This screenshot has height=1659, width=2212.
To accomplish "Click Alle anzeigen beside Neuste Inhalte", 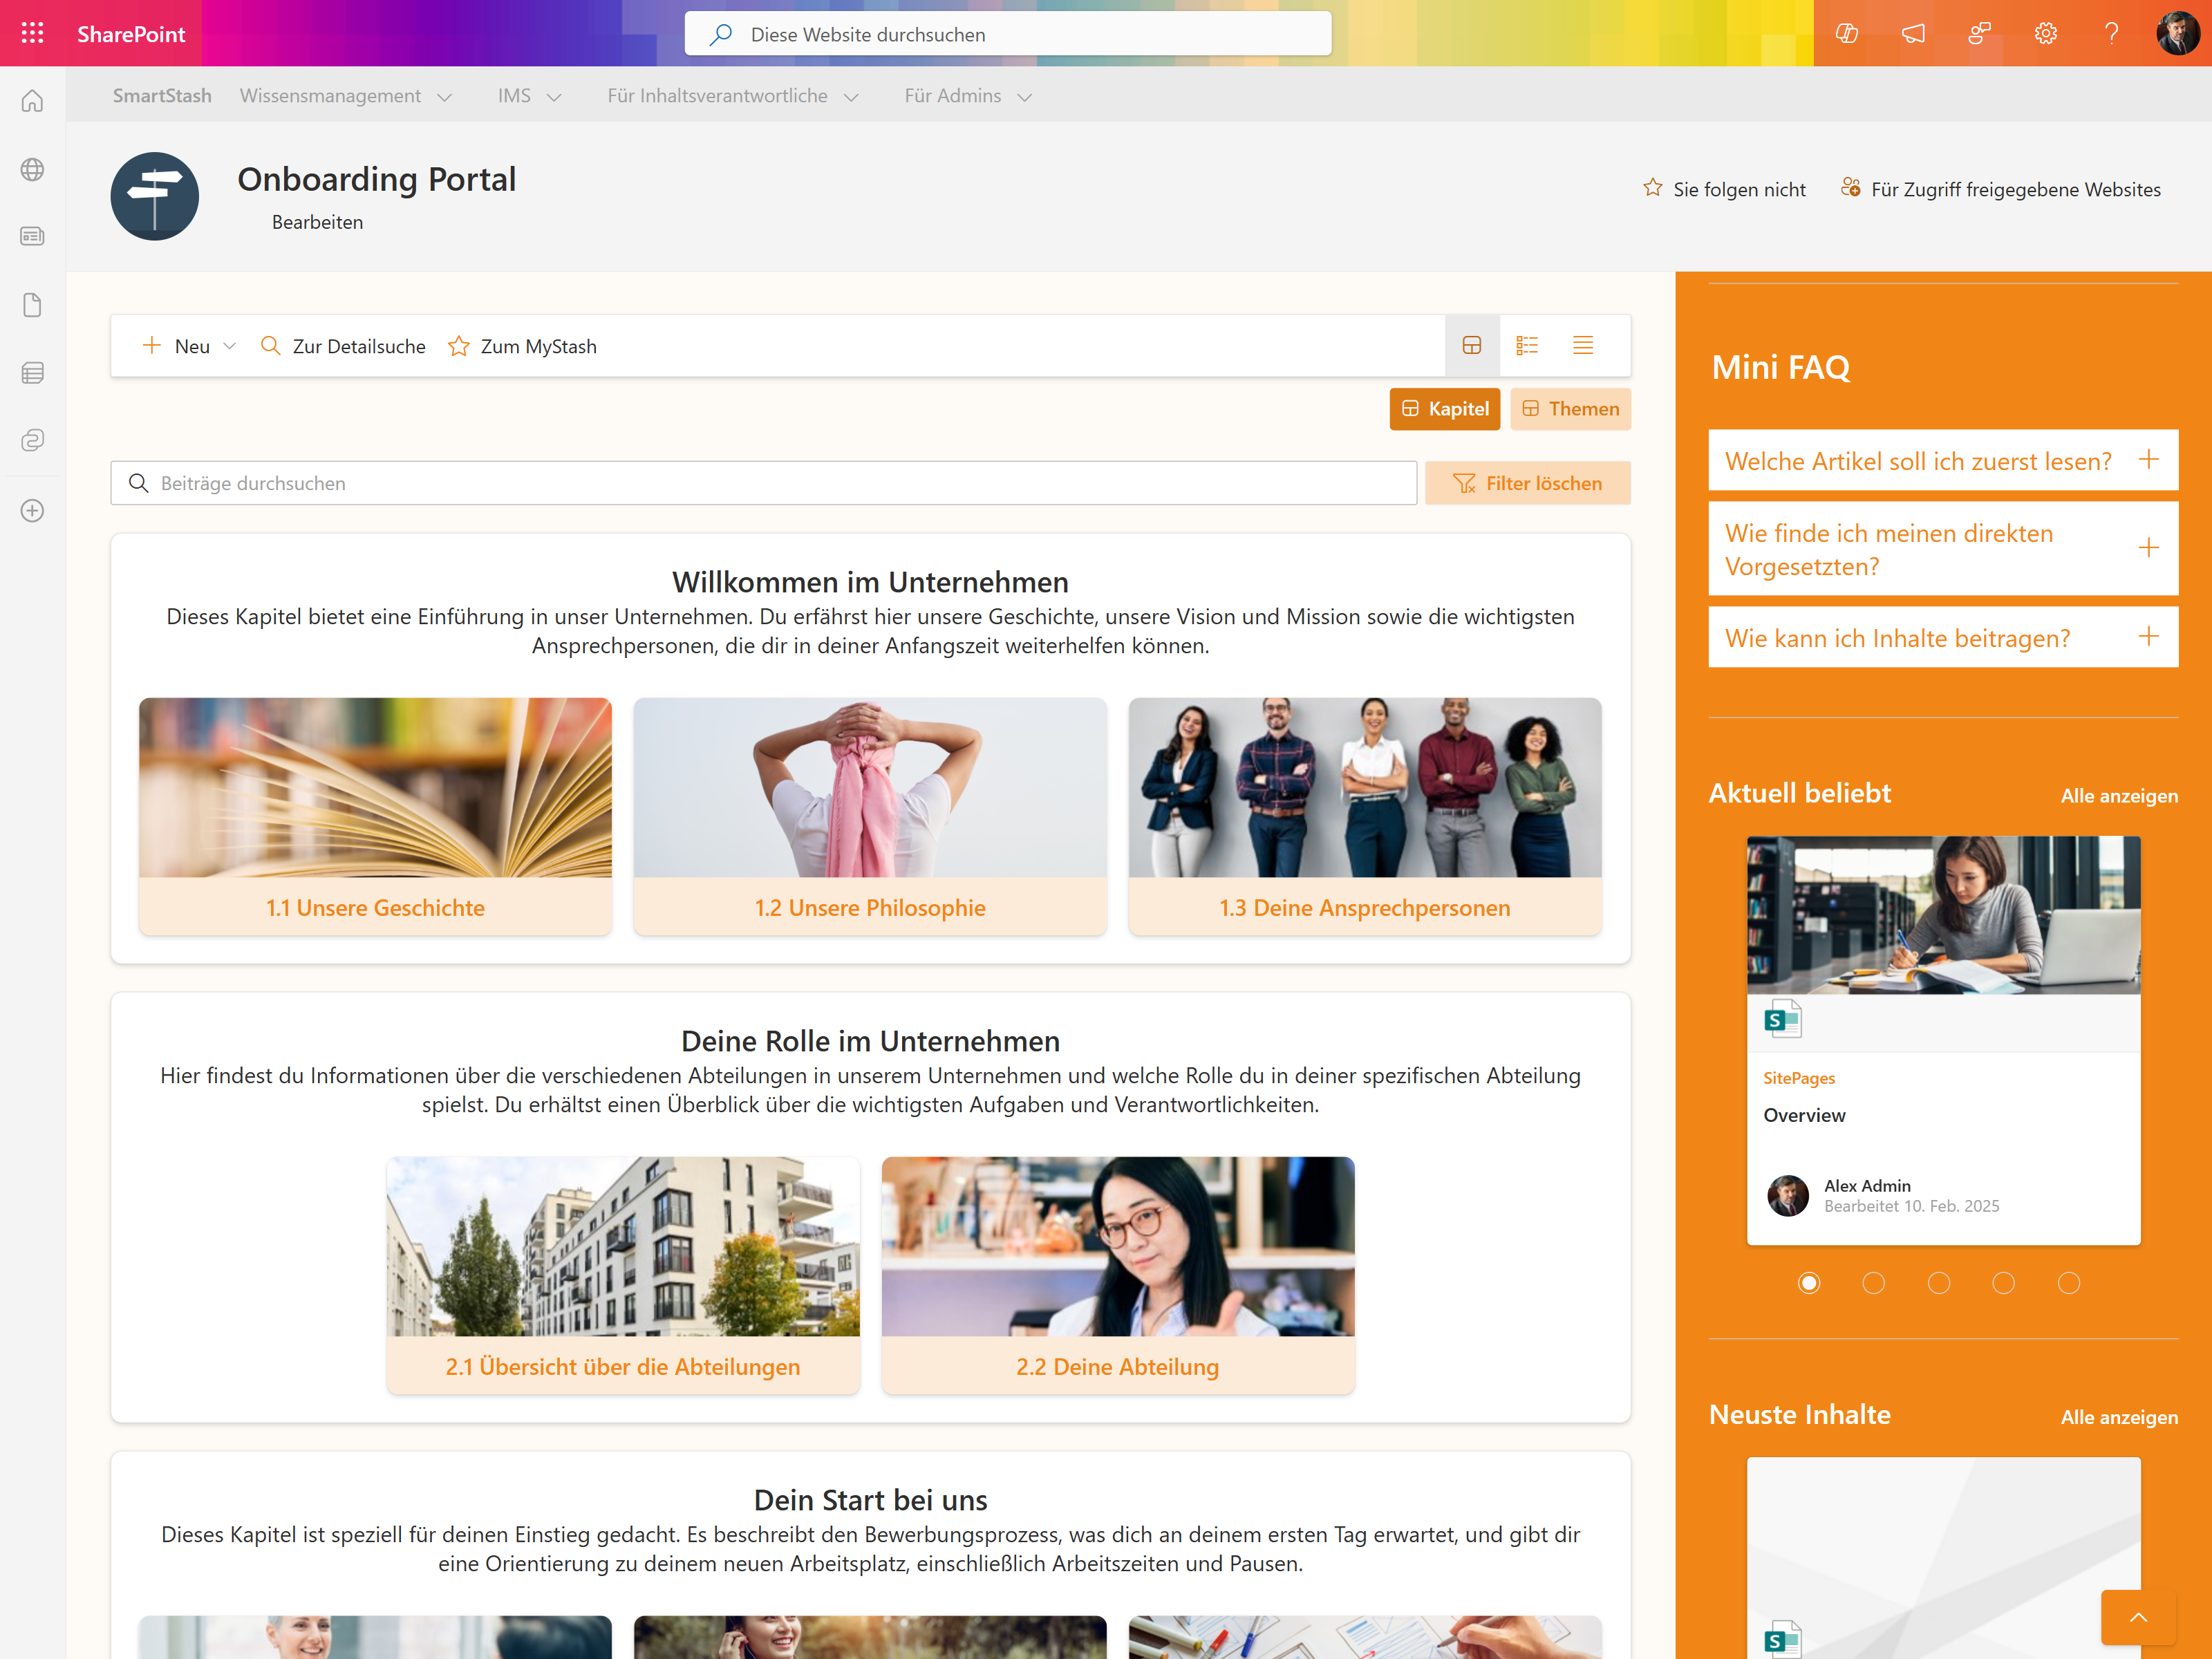I will coord(2118,1417).
